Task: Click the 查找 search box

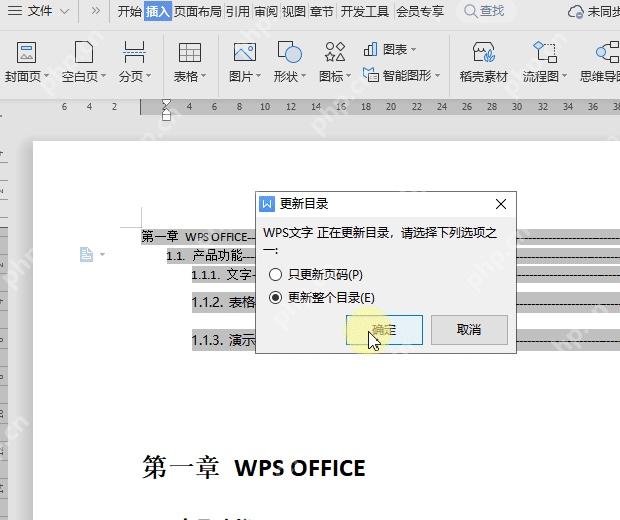Action: coord(484,11)
